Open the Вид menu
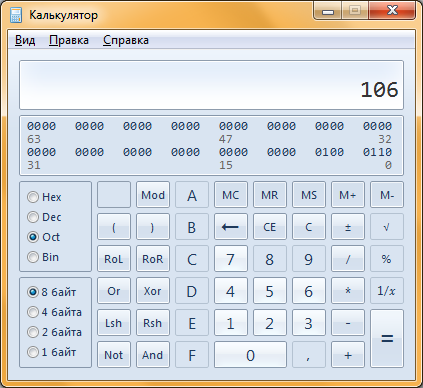423x388 pixels. pyautogui.click(x=25, y=40)
